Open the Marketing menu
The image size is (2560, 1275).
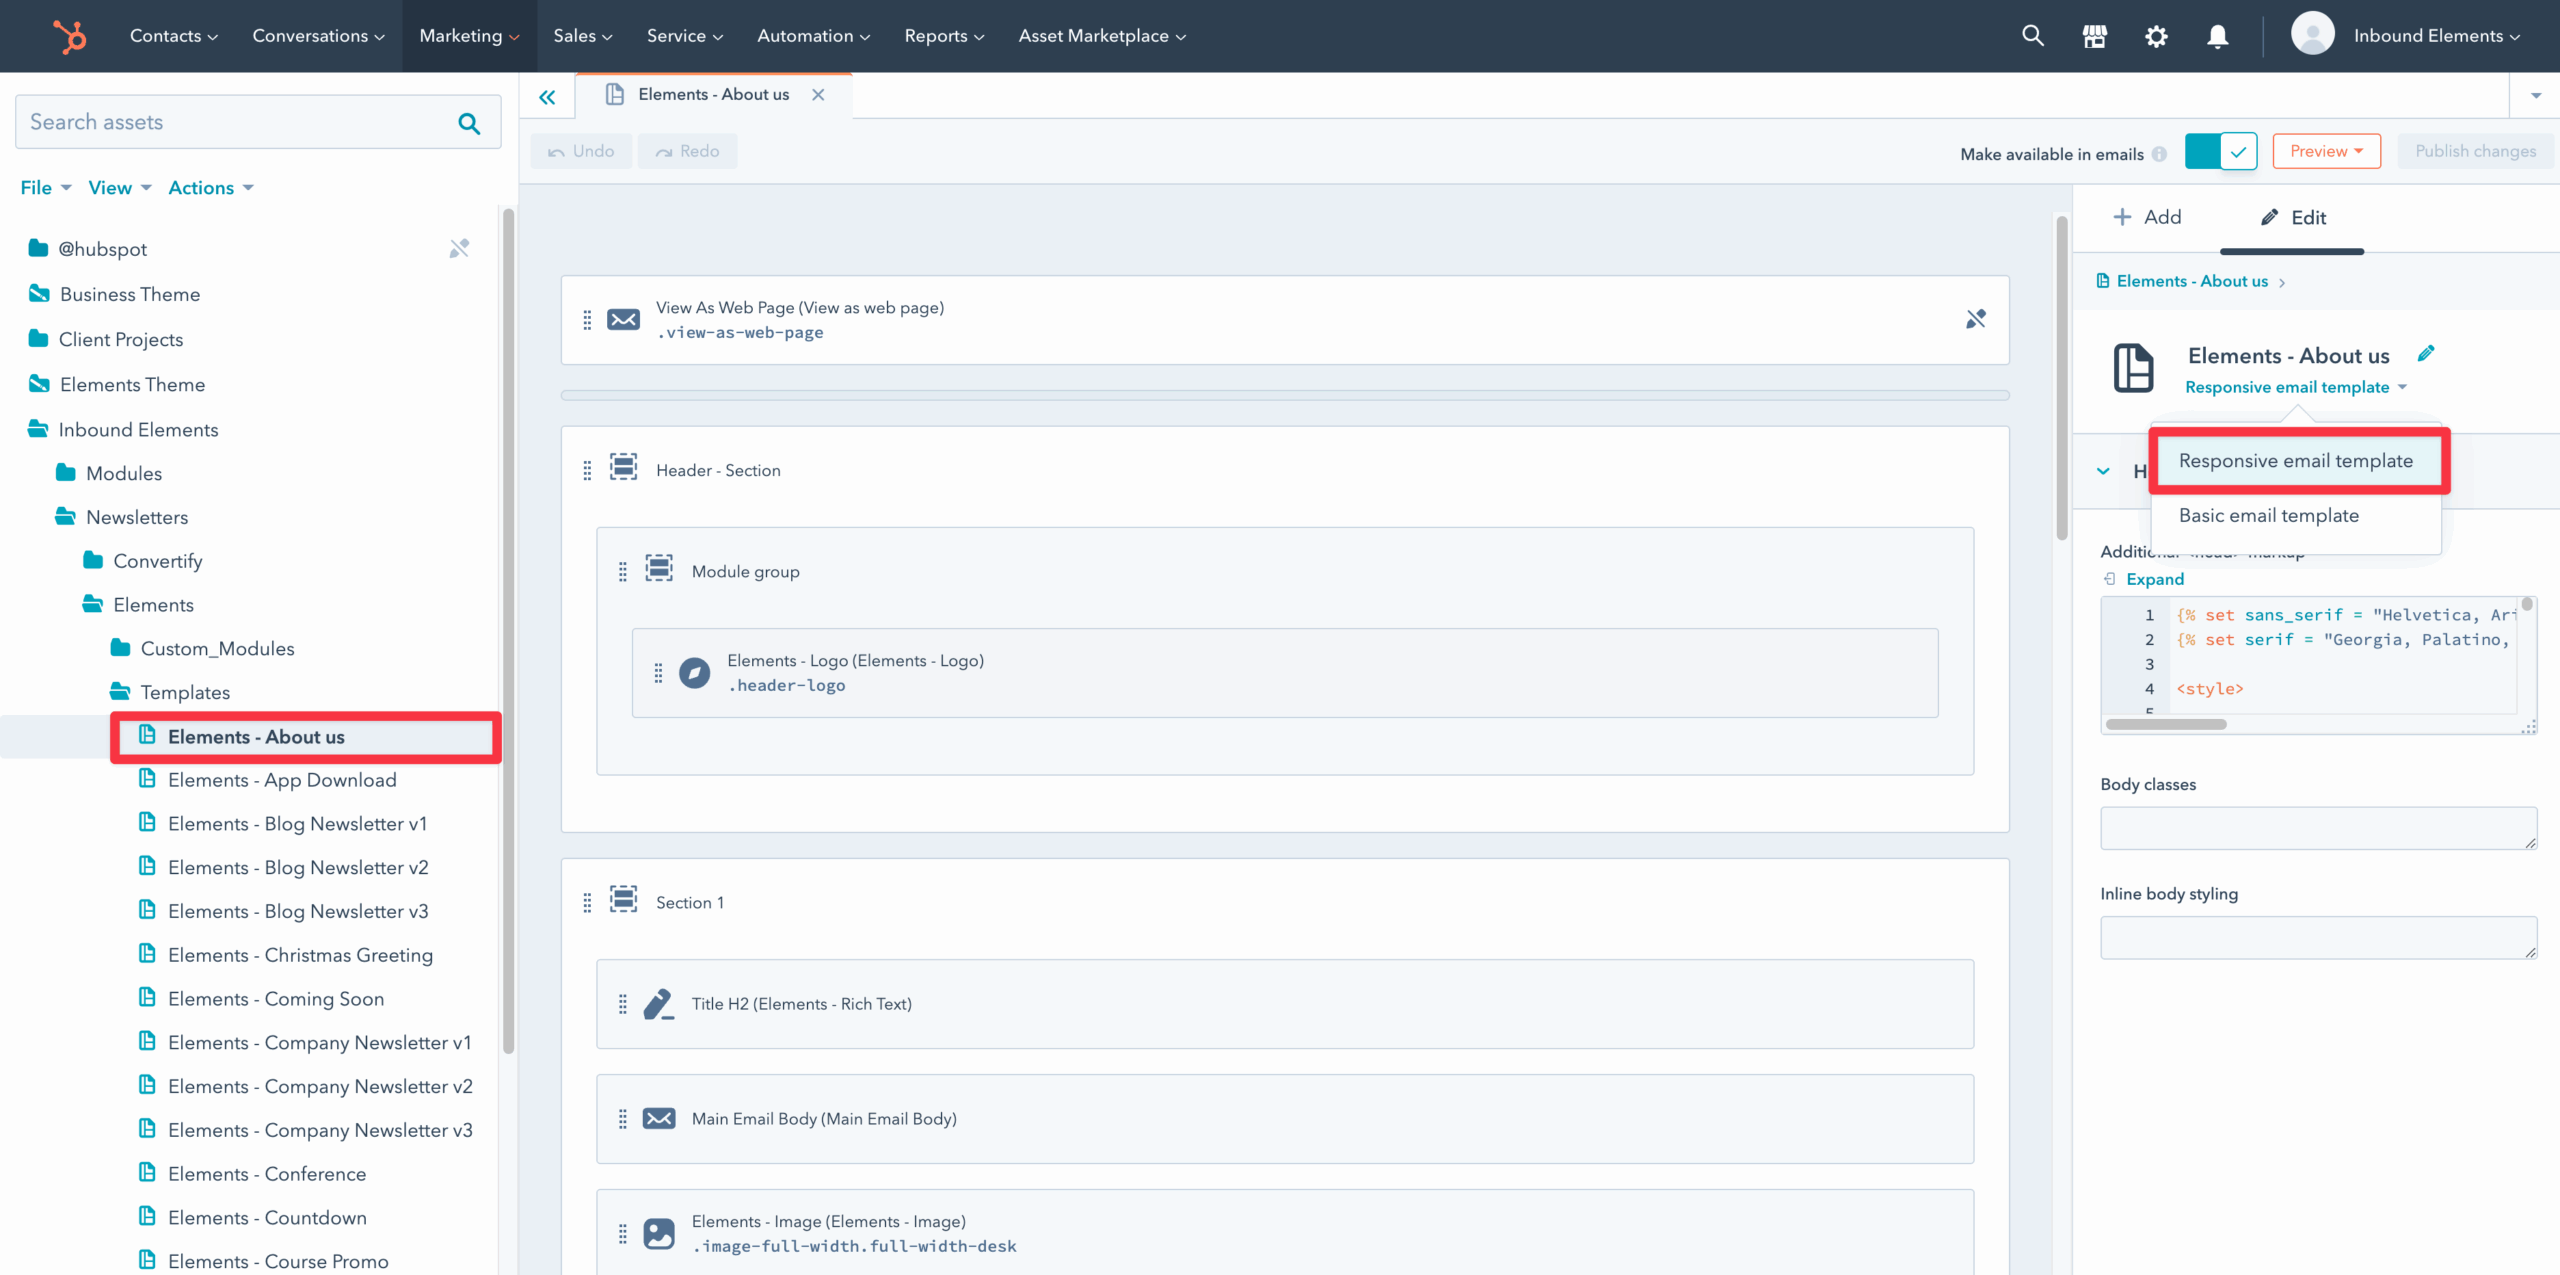pos(469,36)
